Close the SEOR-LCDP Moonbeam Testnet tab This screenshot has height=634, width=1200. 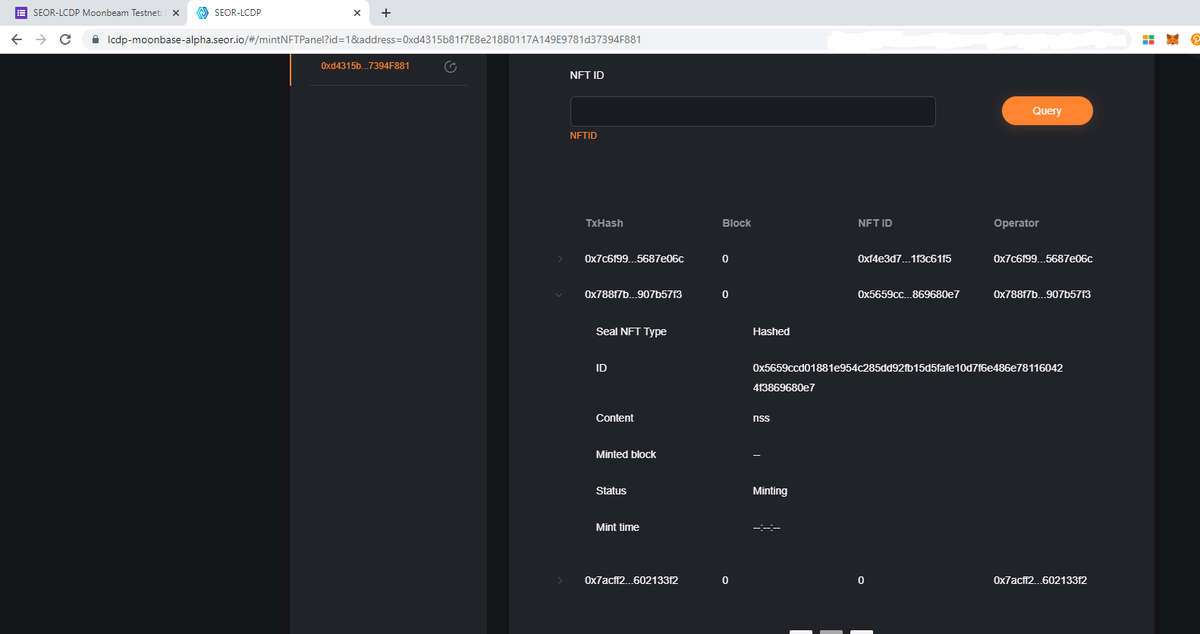[175, 13]
